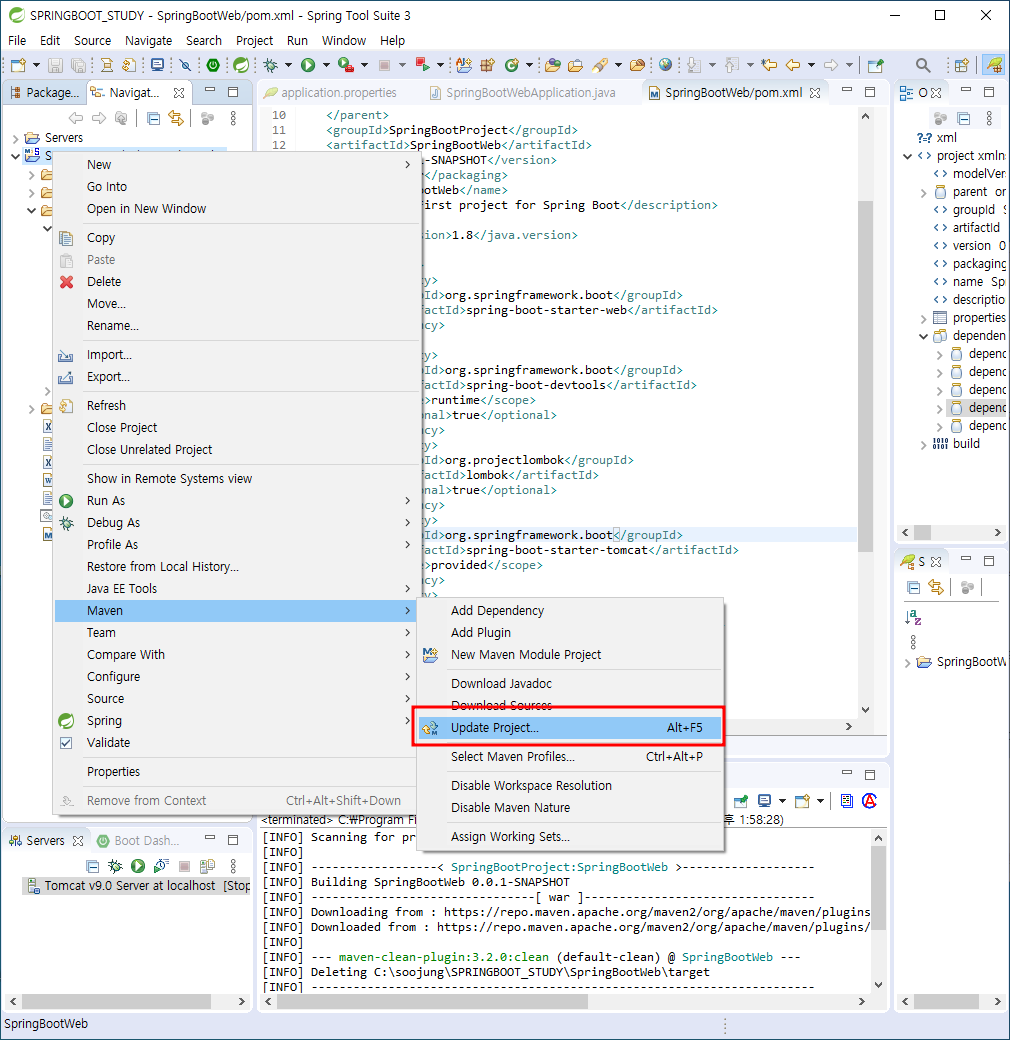
Task: Collapse the dependencies node in Outline
Action: pyautogui.click(x=923, y=336)
